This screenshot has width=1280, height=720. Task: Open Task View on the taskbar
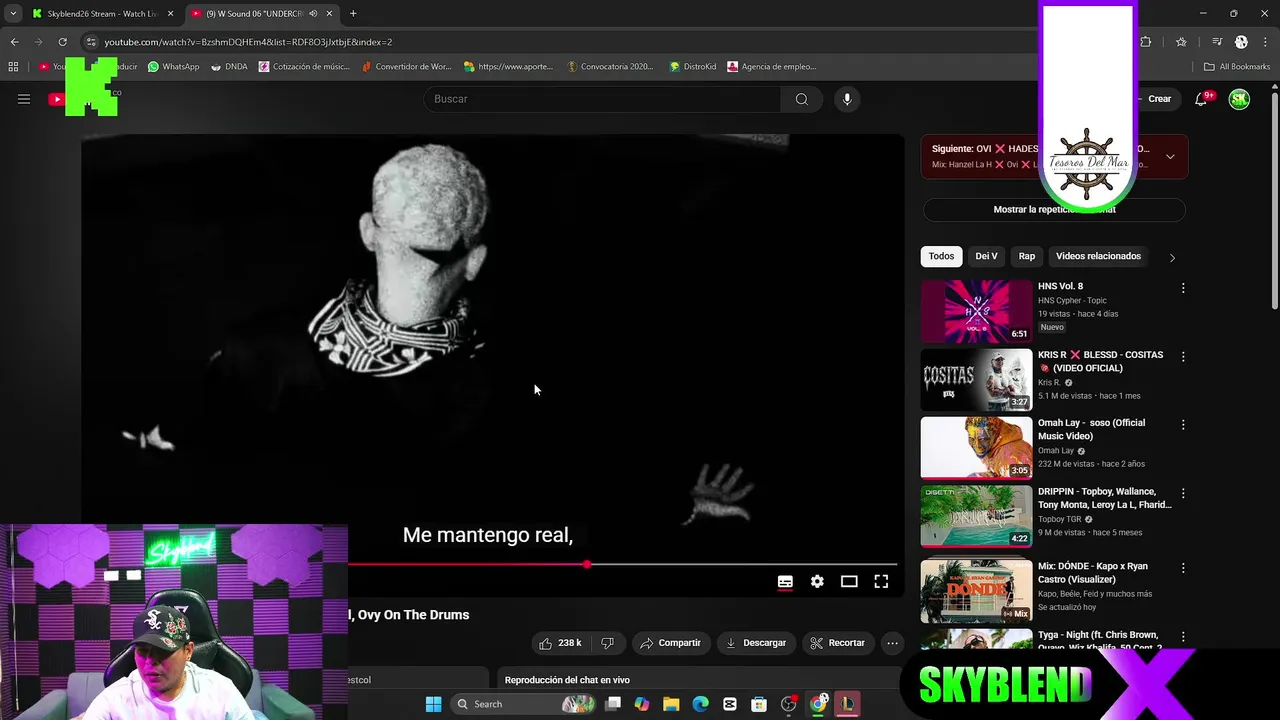click(613, 704)
